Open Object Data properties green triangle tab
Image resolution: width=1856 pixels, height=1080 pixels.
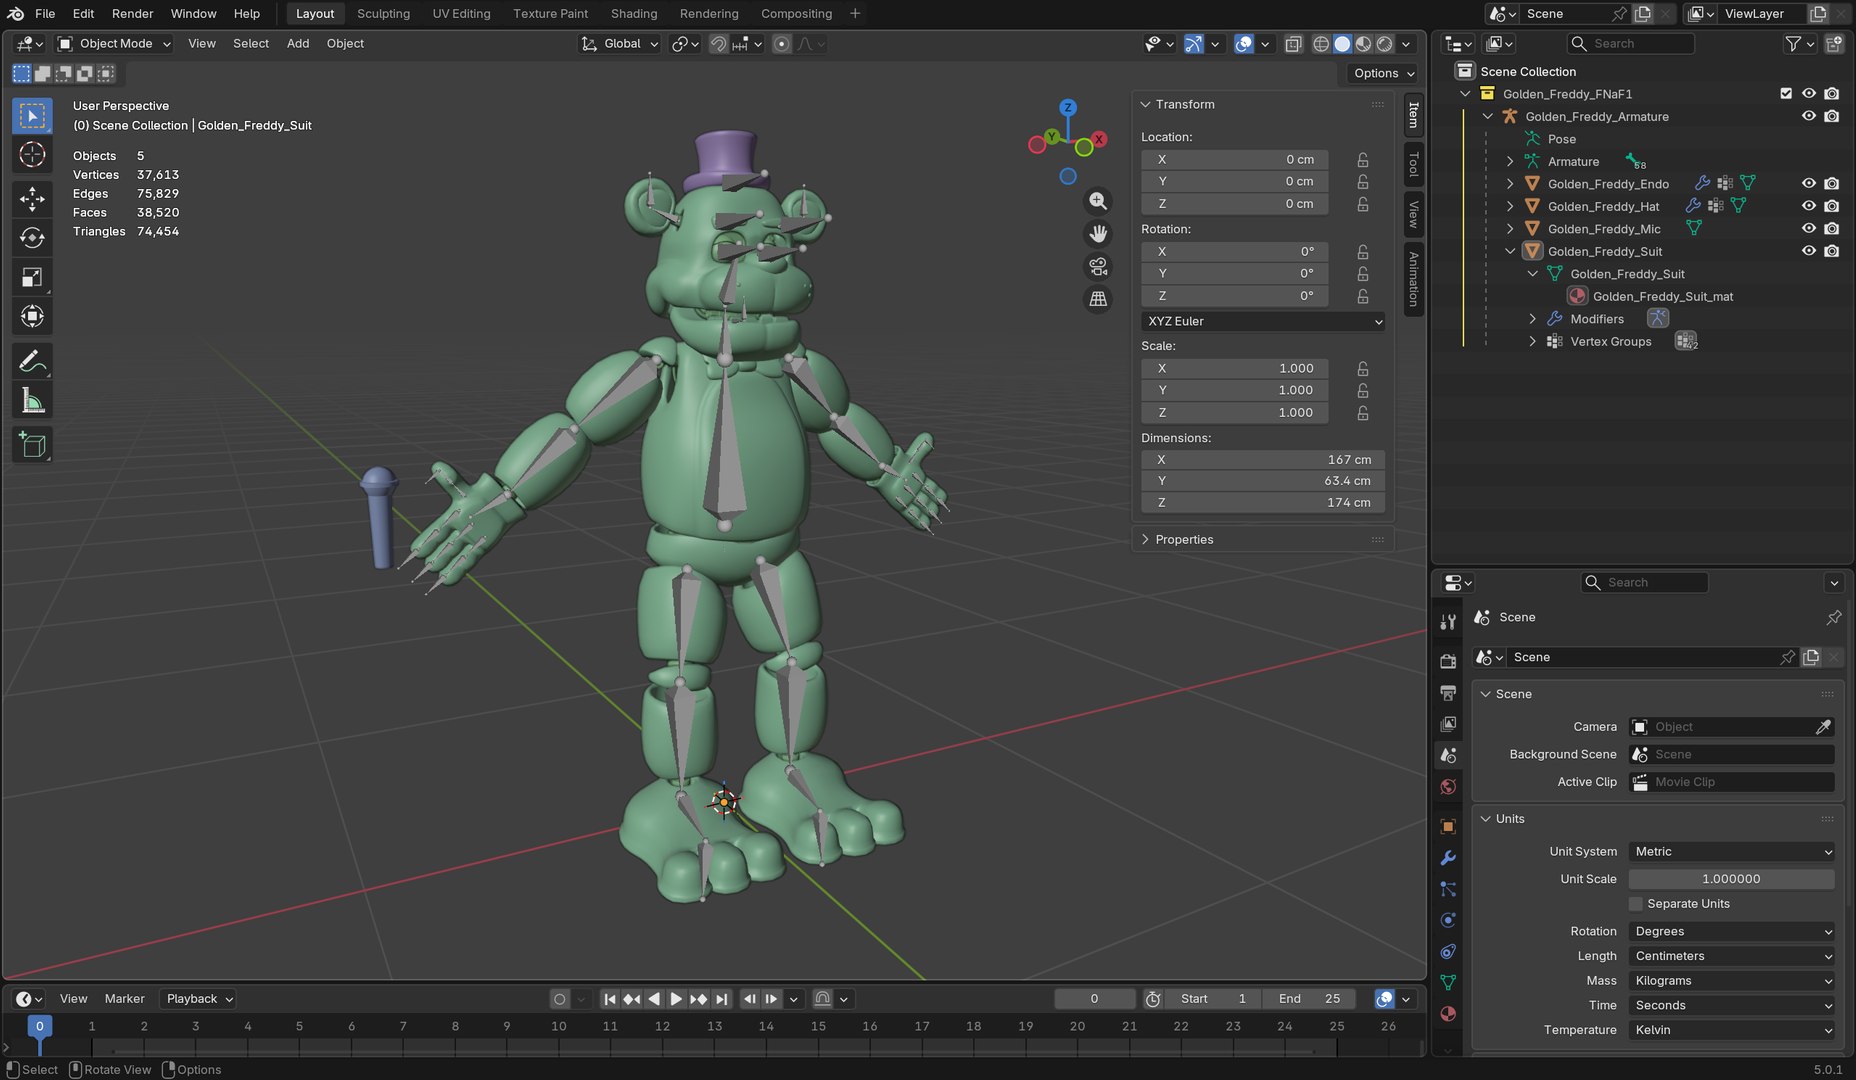coord(1447,983)
